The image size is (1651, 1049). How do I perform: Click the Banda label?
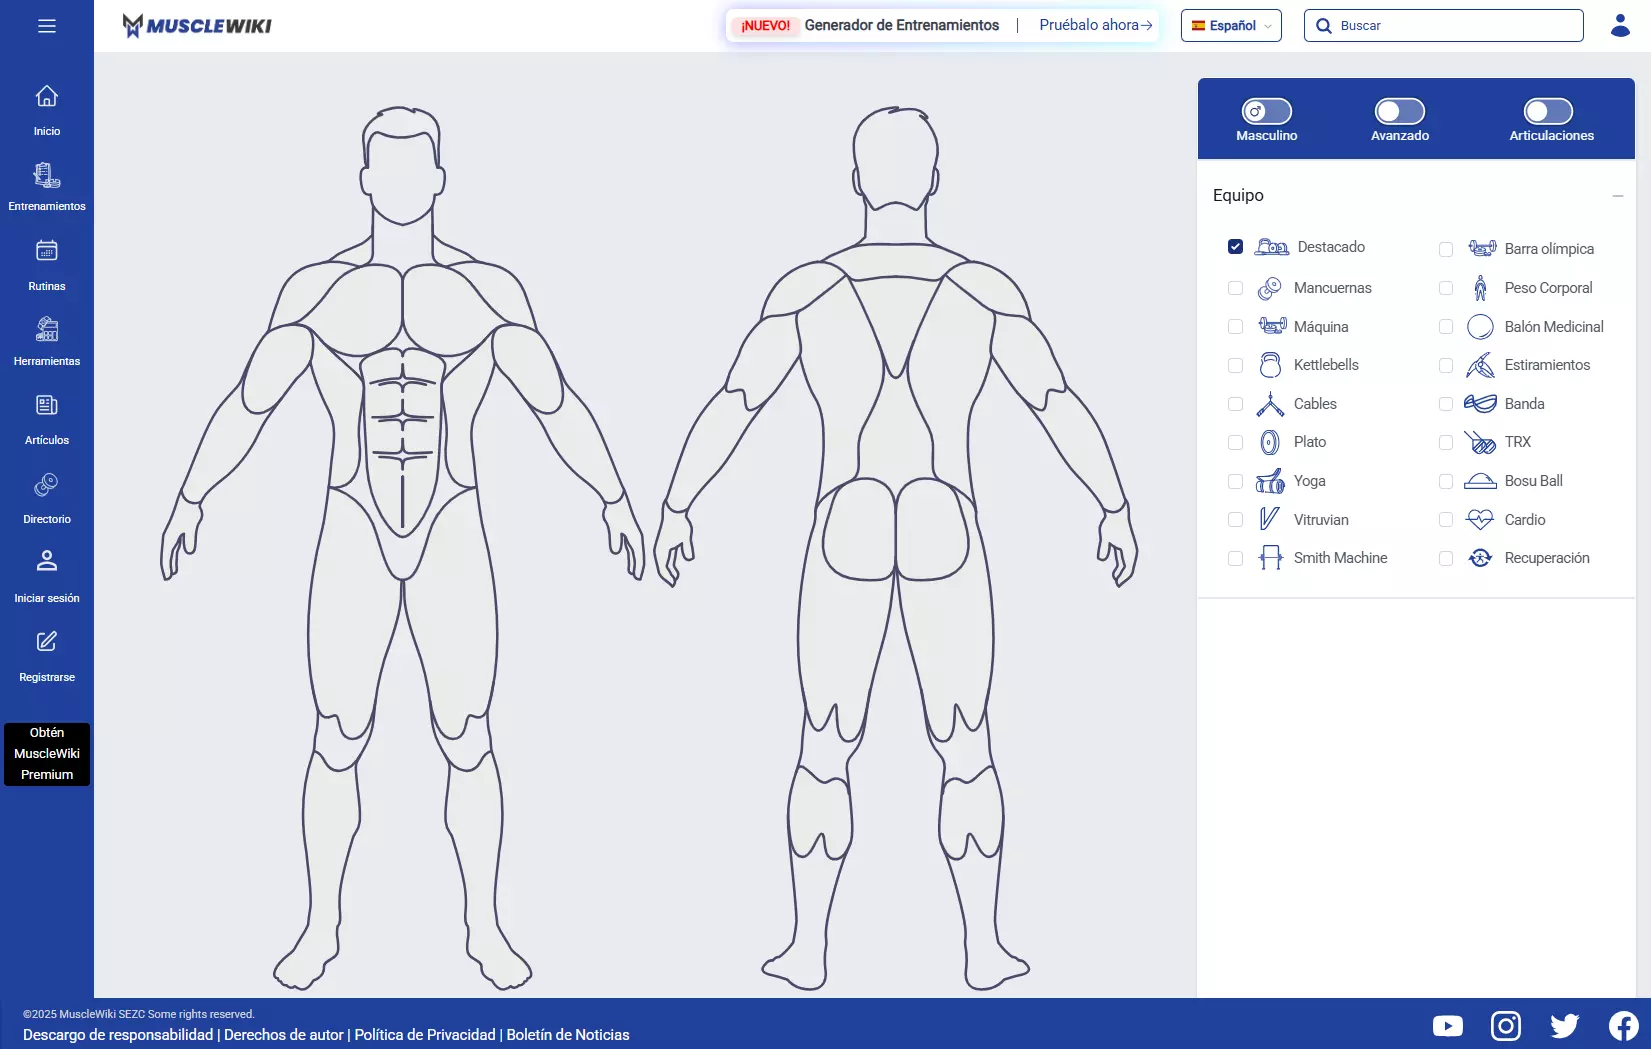[x=1524, y=404]
